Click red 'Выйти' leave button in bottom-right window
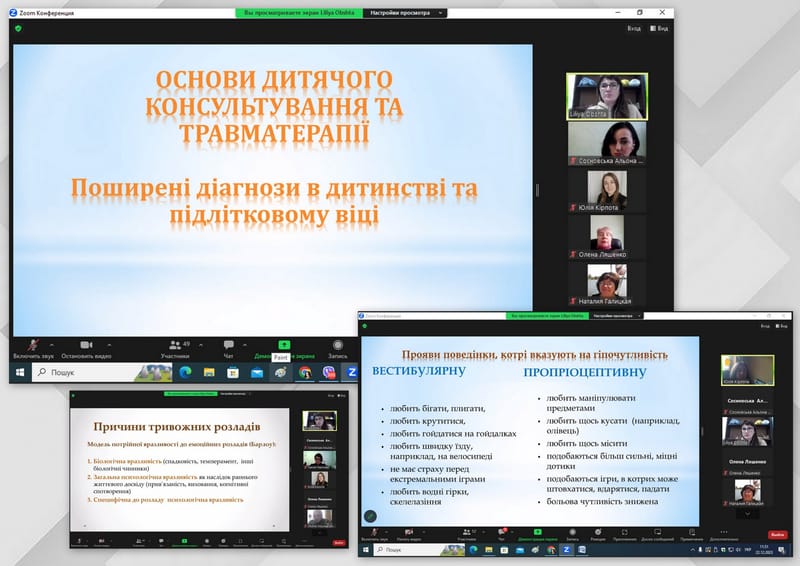The width and height of the screenshot is (800, 566). (778, 534)
